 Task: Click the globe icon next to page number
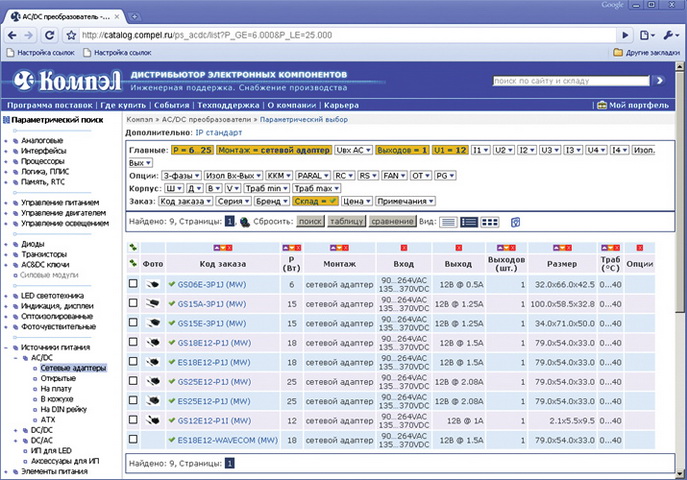[244, 222]
